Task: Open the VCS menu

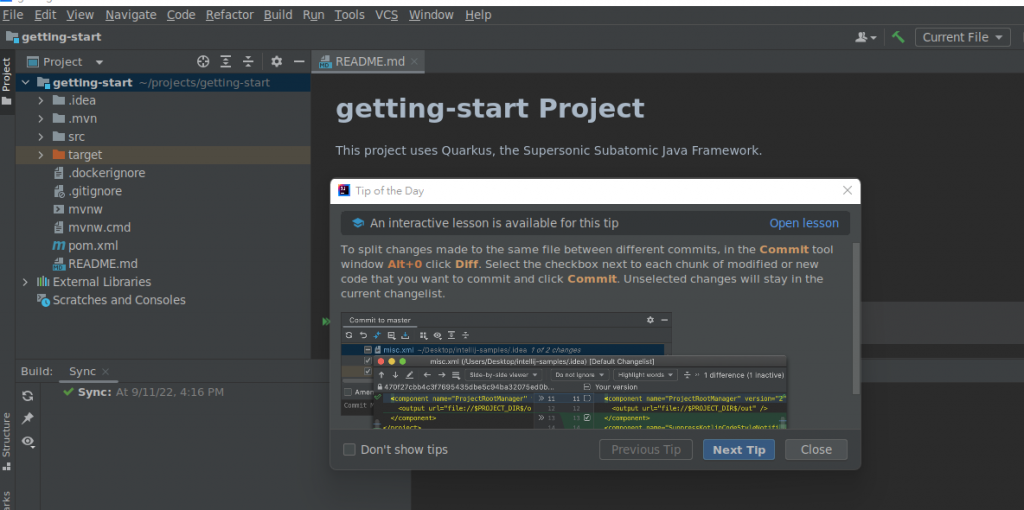Action: coord(387,14)
